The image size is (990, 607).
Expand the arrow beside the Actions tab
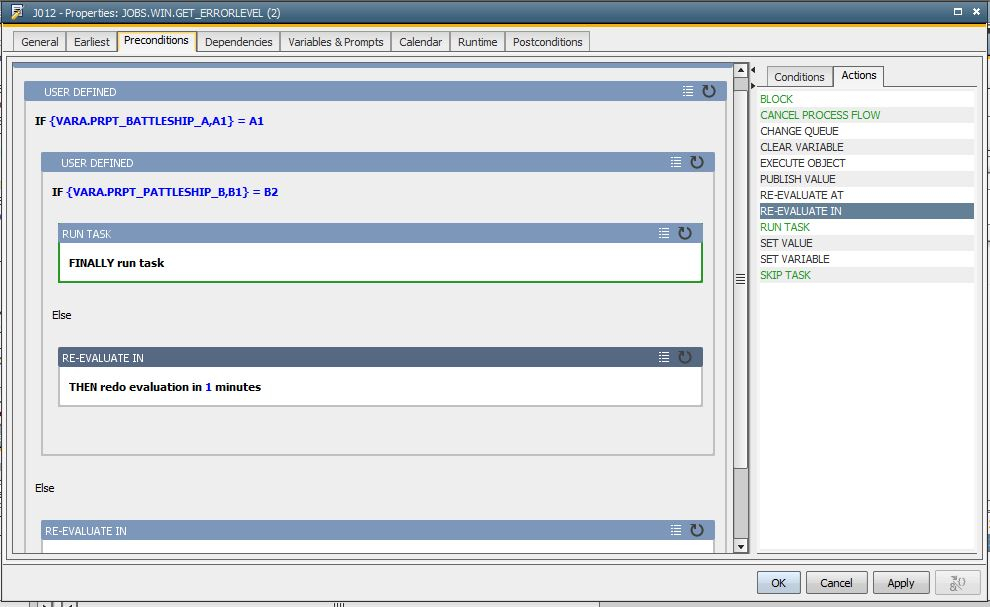coord(753,86)
